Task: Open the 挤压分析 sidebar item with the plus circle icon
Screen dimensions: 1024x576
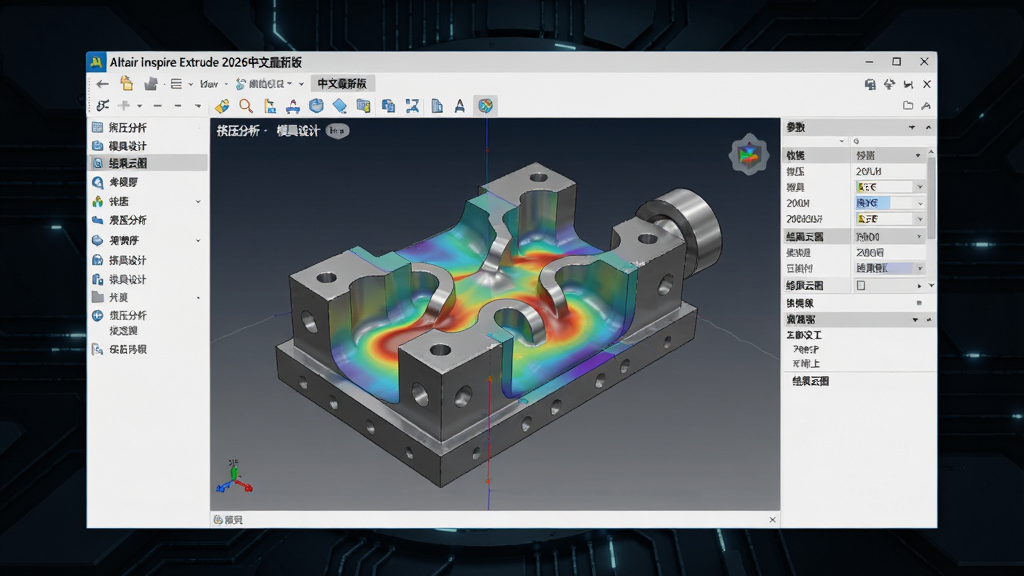Action: (148, 315)
